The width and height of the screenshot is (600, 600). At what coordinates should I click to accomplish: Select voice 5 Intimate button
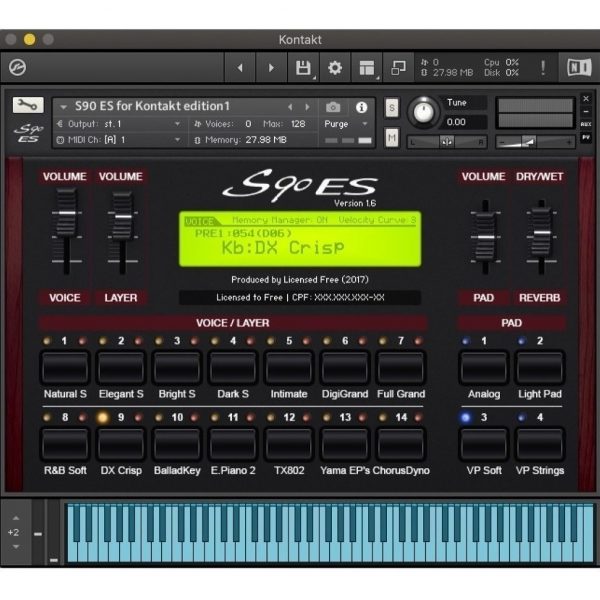click(289, 368)
